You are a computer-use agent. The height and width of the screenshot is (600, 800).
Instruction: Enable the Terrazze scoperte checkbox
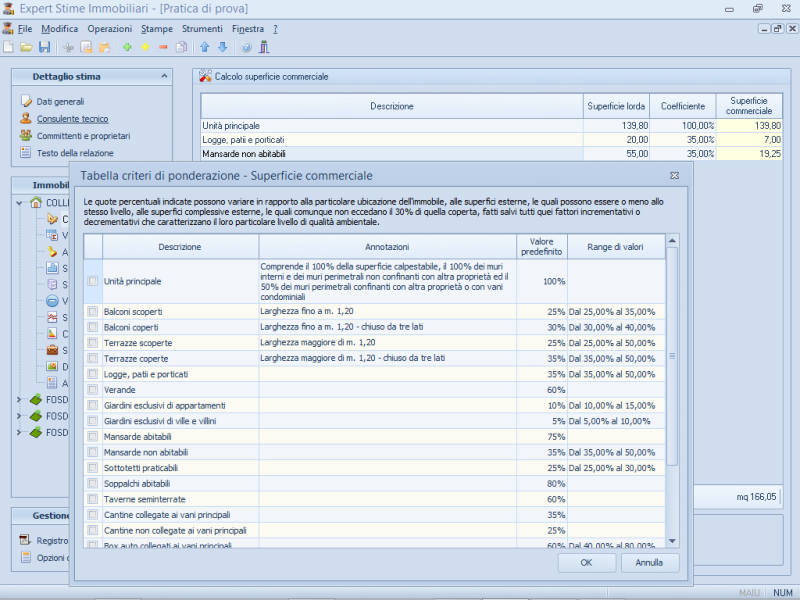click(x=92, y=343)
